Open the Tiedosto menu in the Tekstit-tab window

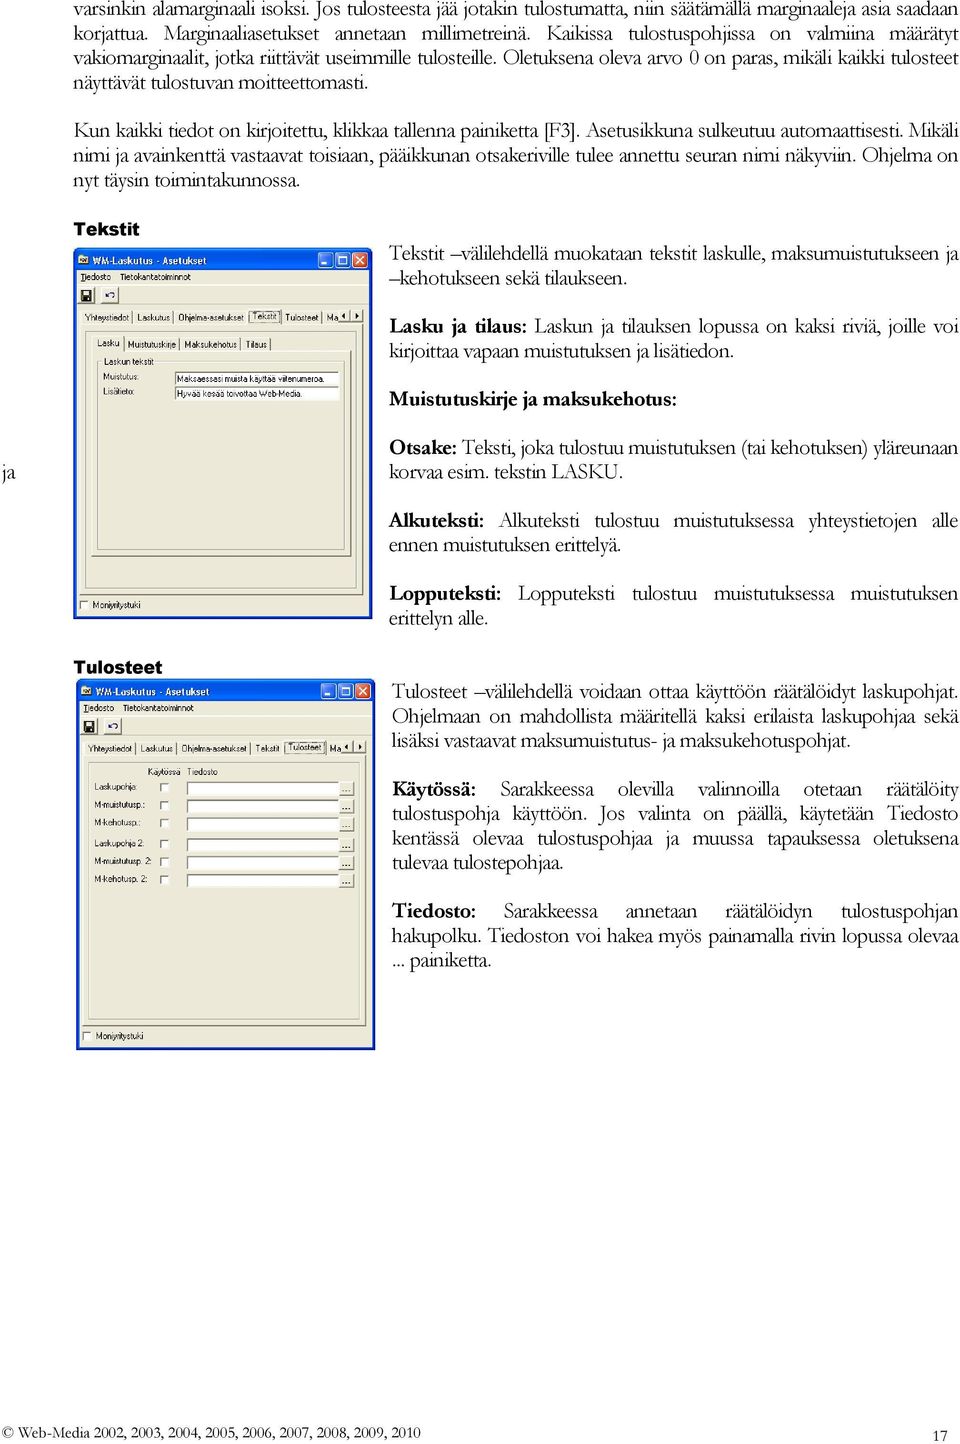click(96, 277)
